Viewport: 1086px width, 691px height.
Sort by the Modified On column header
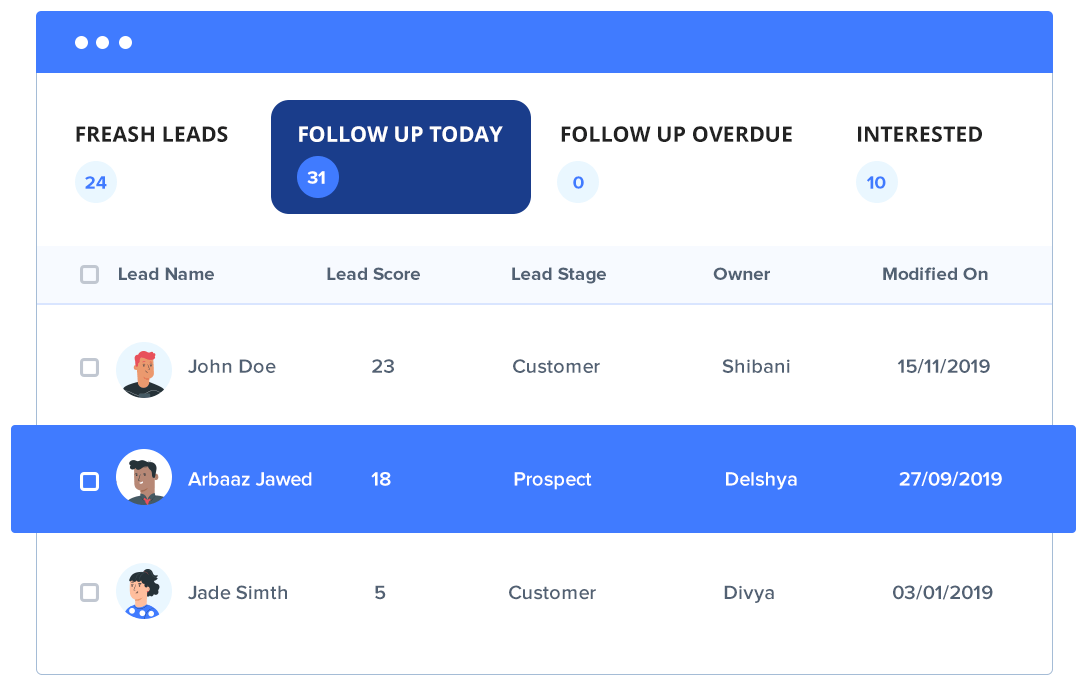coord(935,274)
